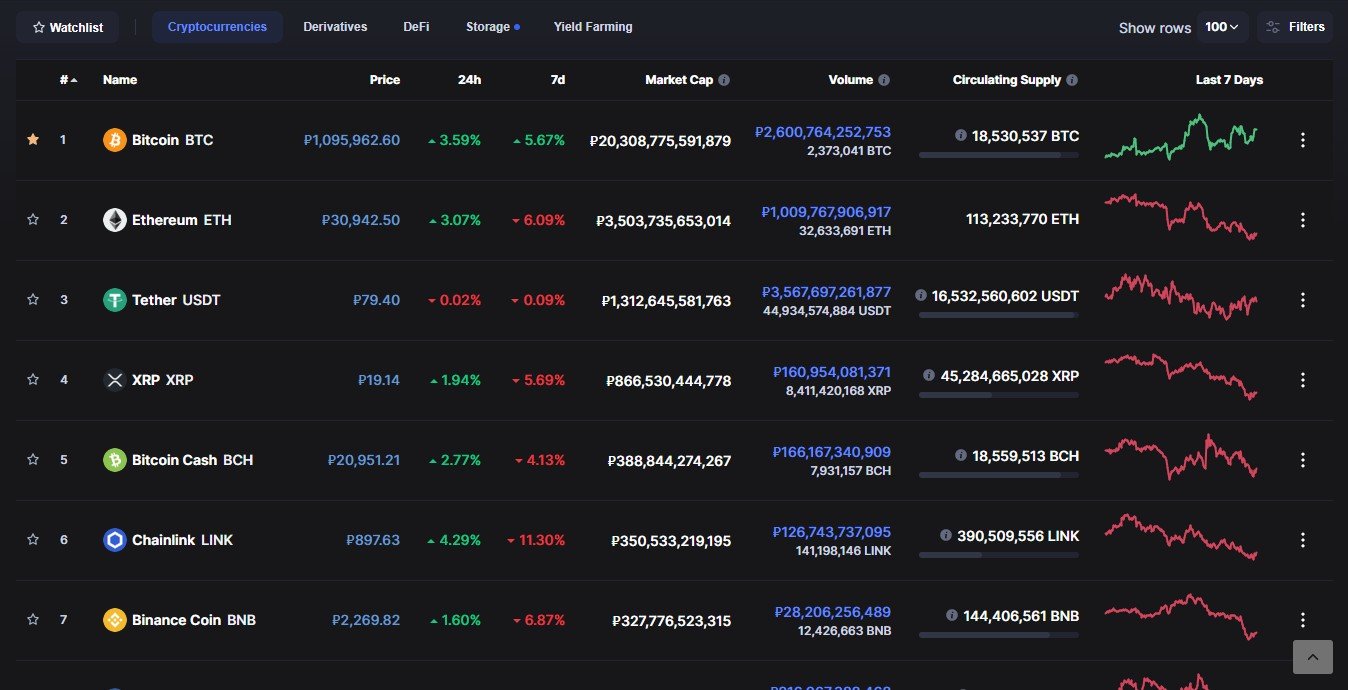Image resolution: width=1348 pixels, height=690 pixels.
Task: Switch to the Cryptocurrencies tab
Action: 217,27
